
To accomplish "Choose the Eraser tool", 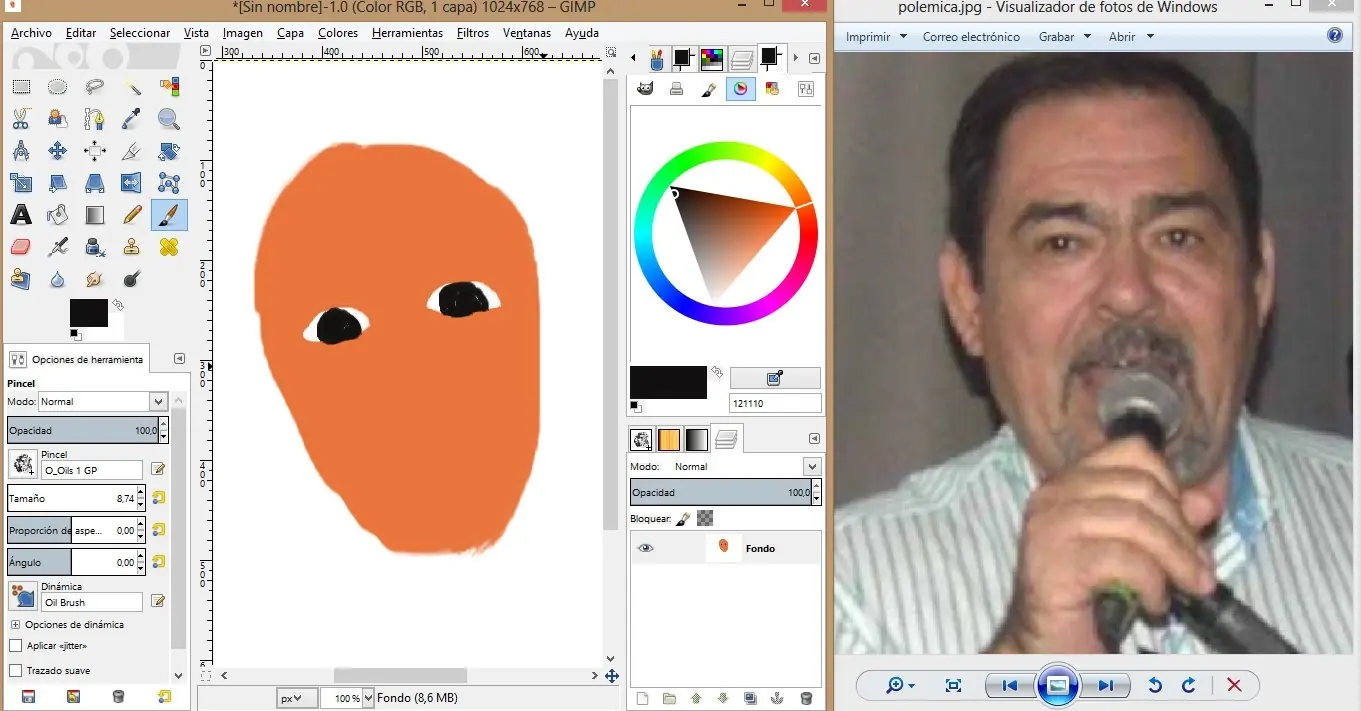I will pos(21,247).
